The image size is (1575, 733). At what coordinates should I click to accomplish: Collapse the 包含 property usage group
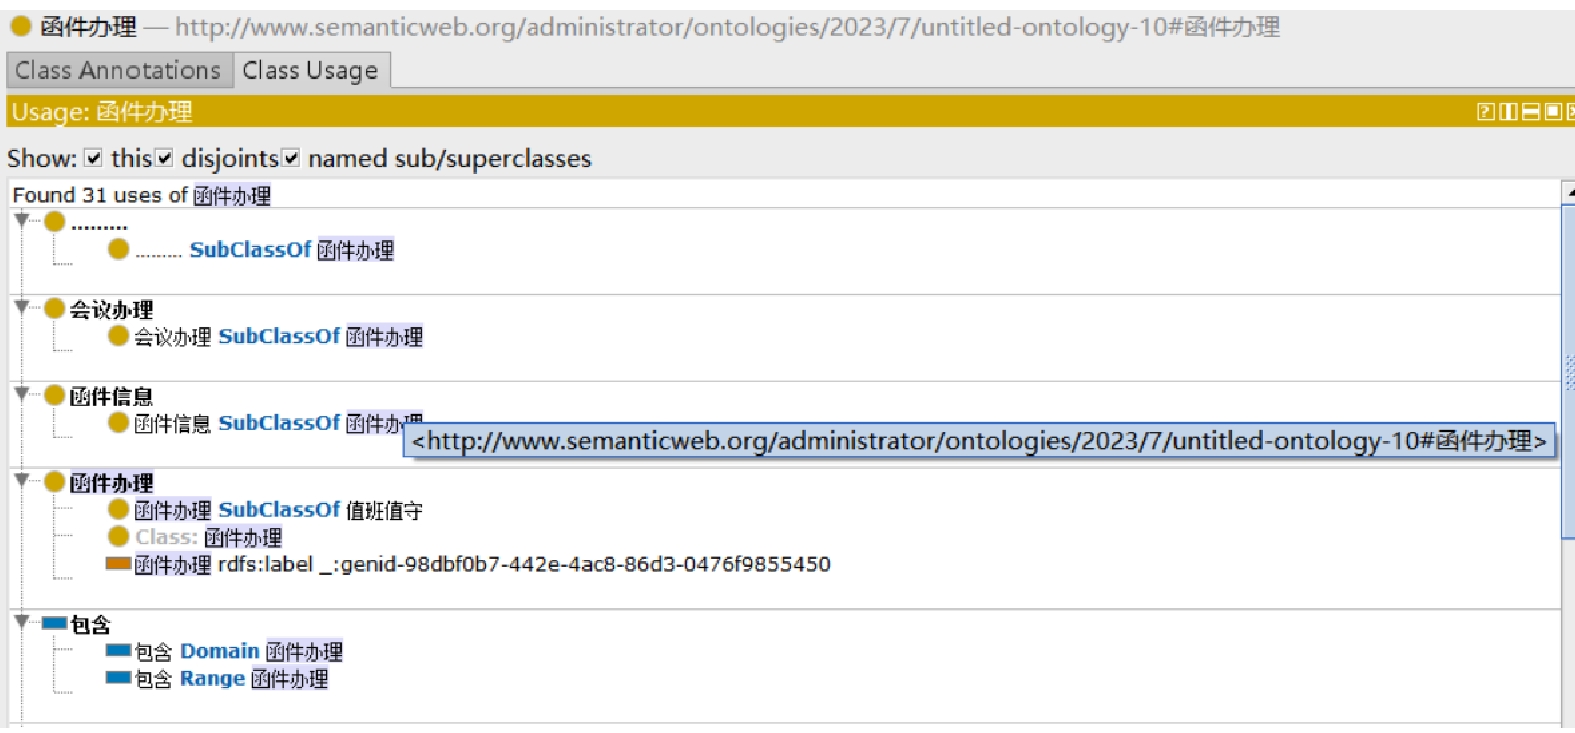(x=22, y=622)
